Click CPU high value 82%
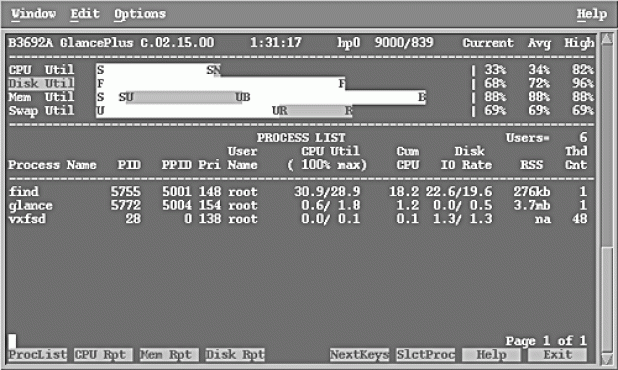This screenshot has width=618, height=370. (583, 70)
